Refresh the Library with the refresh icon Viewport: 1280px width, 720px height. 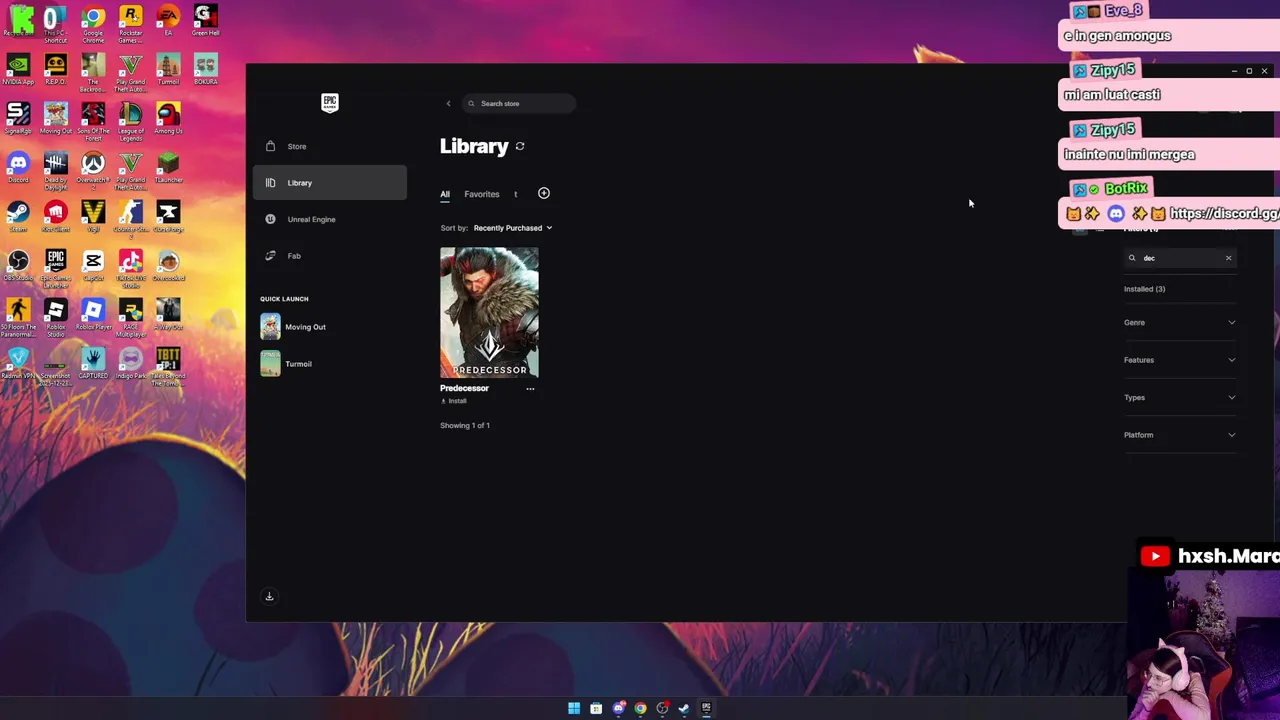point(520,146)
